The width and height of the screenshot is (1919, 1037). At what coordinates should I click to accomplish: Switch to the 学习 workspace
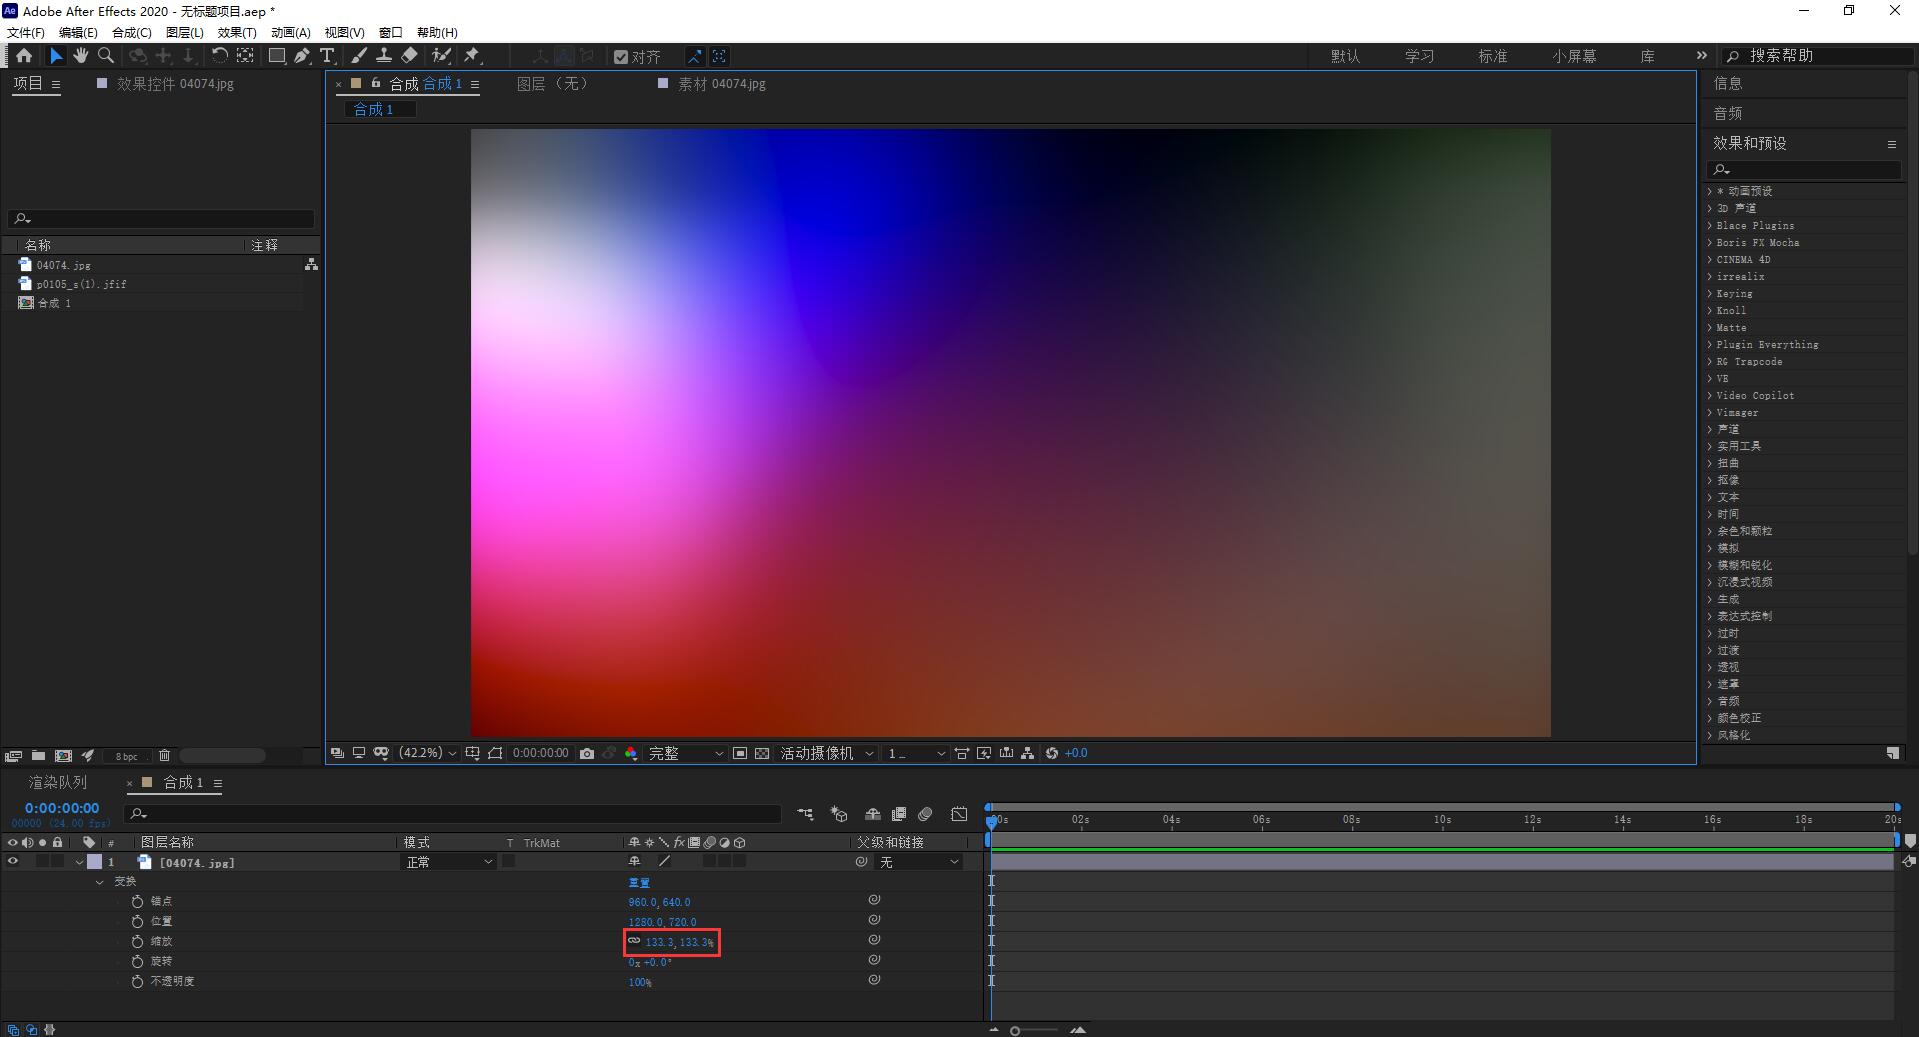(x=1419, y=56)
